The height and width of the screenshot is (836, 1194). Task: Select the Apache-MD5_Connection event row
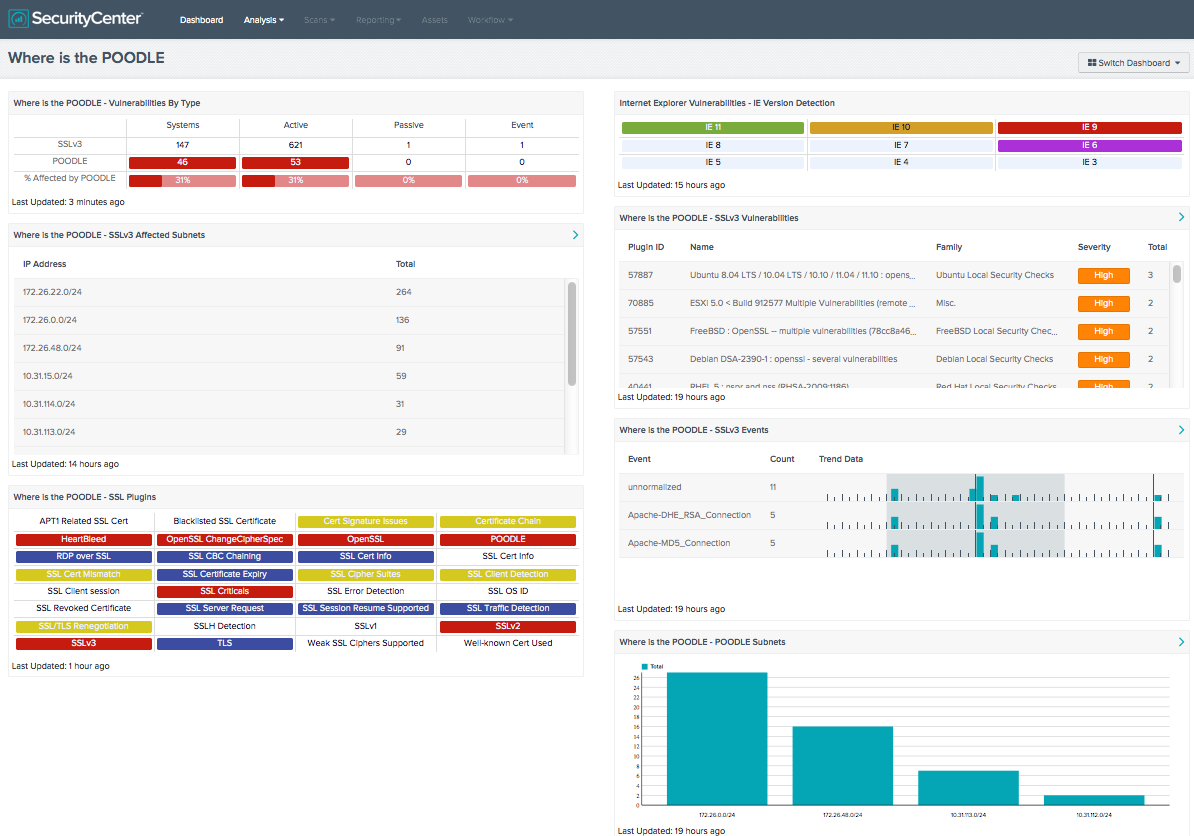pyautogui.click(x=901, y=544)
